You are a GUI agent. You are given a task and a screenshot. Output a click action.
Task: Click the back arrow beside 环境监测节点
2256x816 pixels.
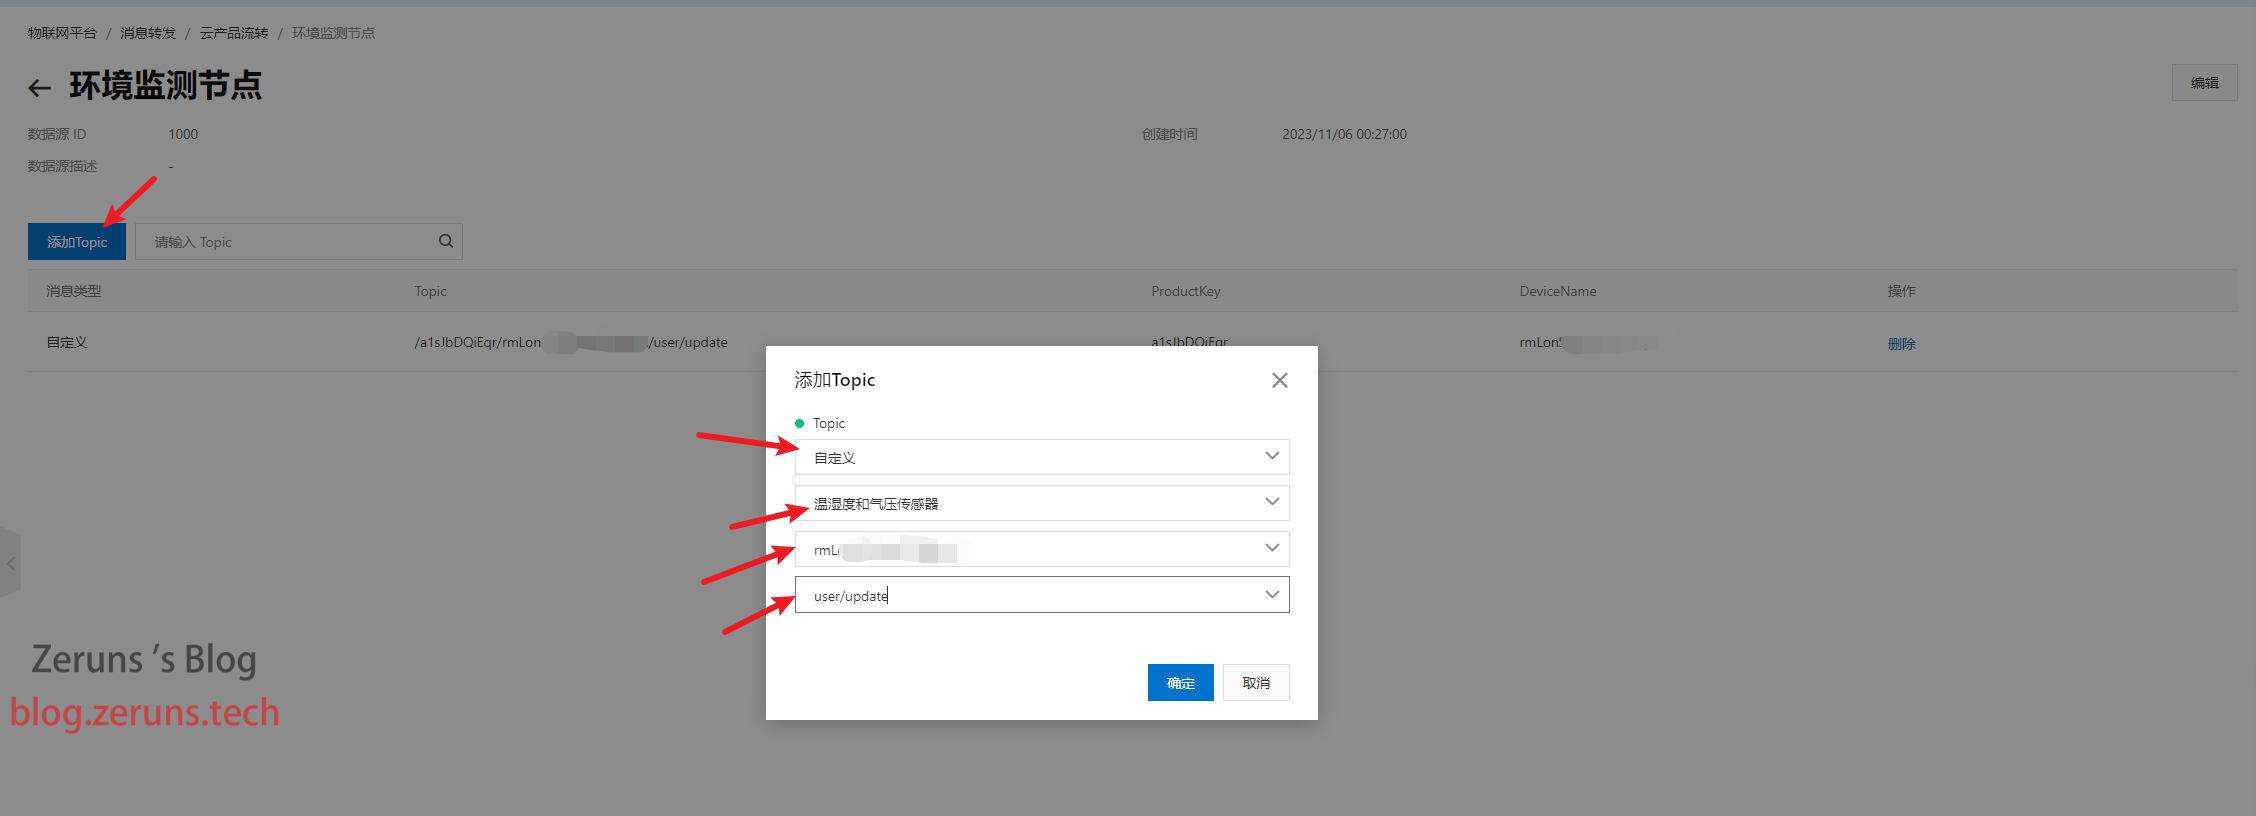[x=39, y=88]
